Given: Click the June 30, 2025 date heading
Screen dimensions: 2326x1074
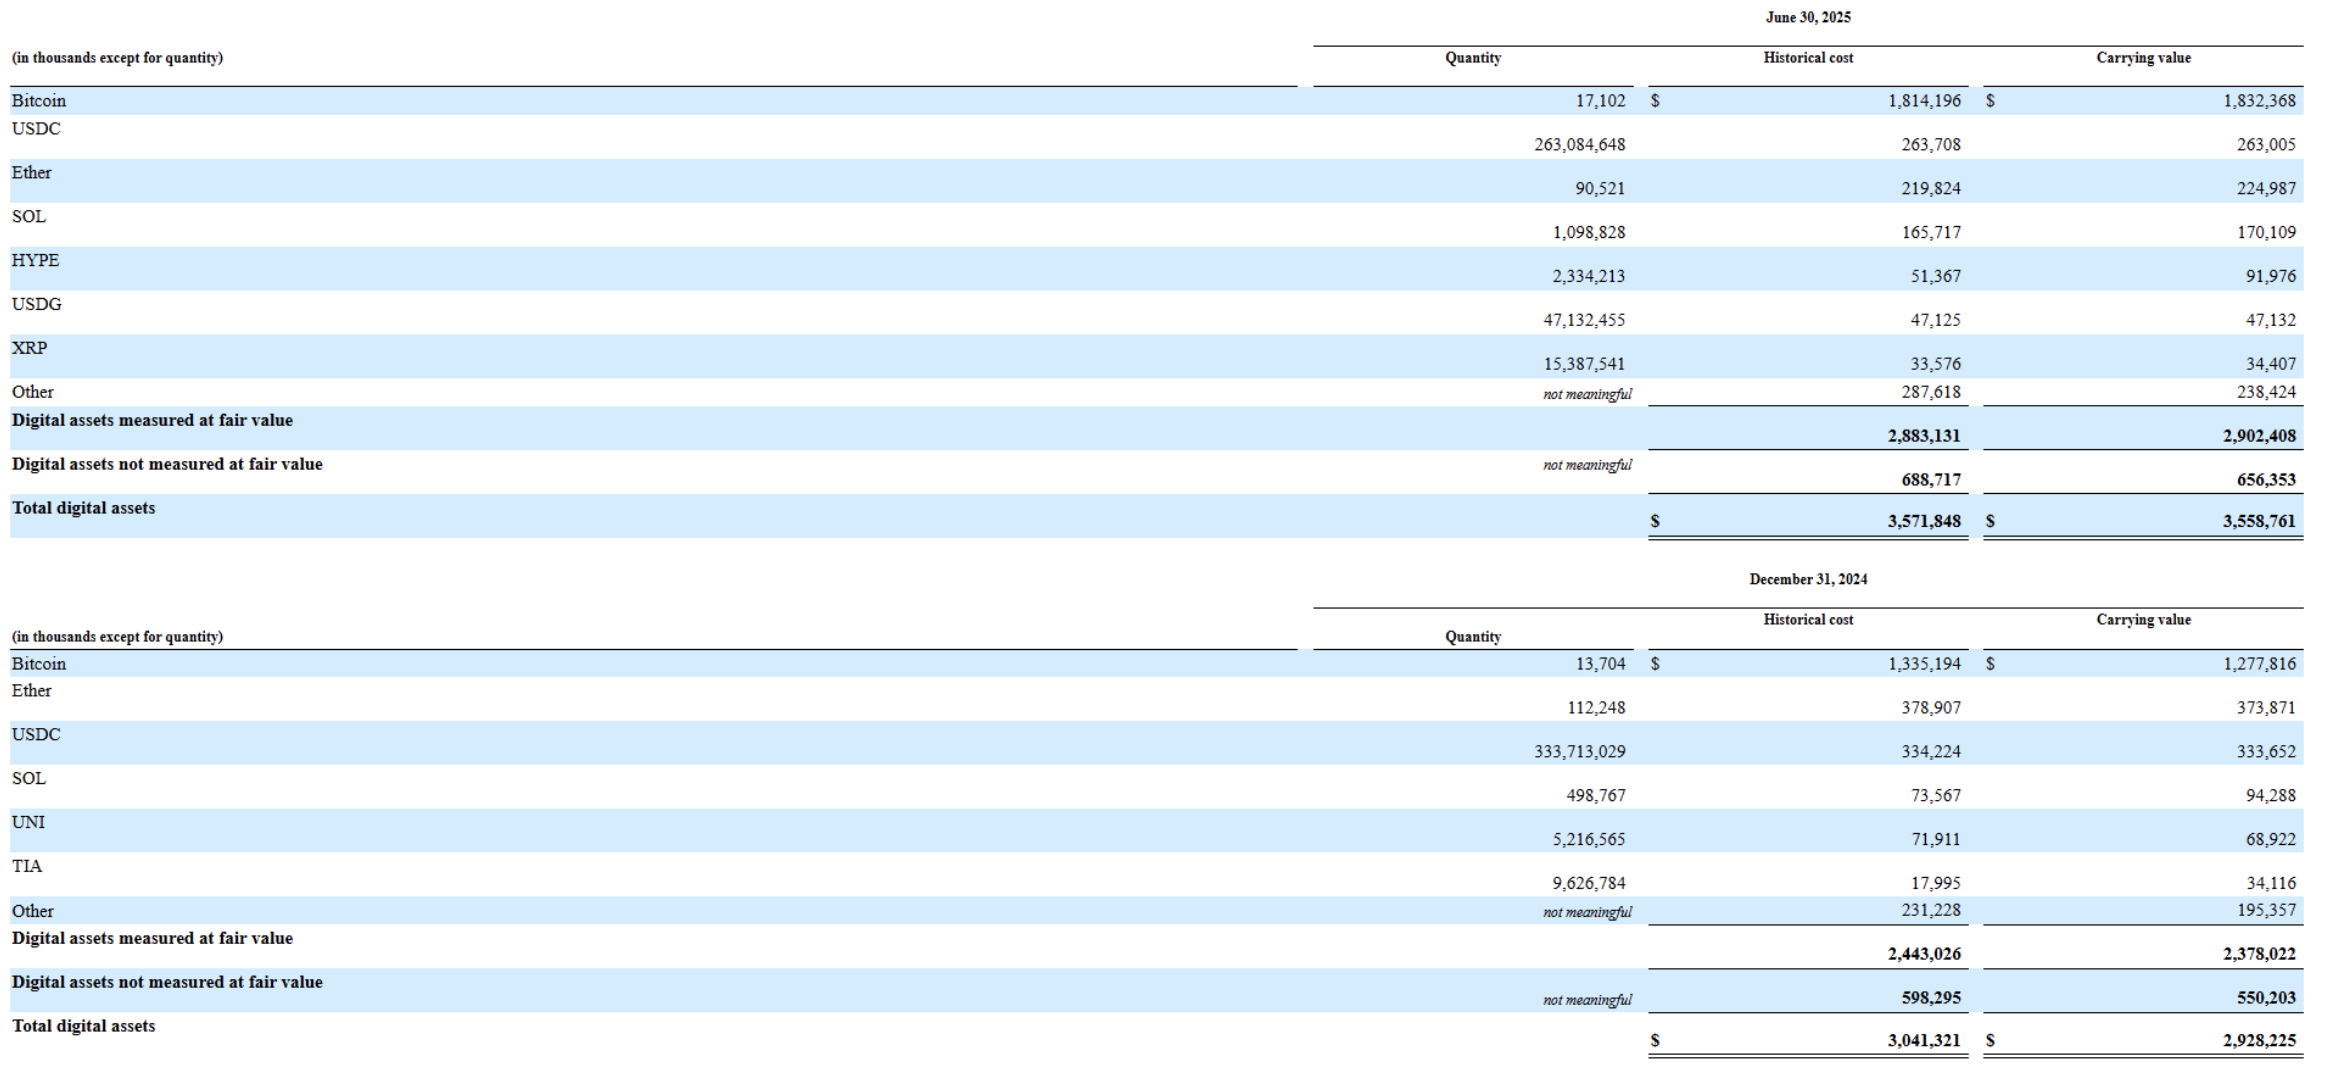Looking at the screenshot, I should [x=1807, y=17].
